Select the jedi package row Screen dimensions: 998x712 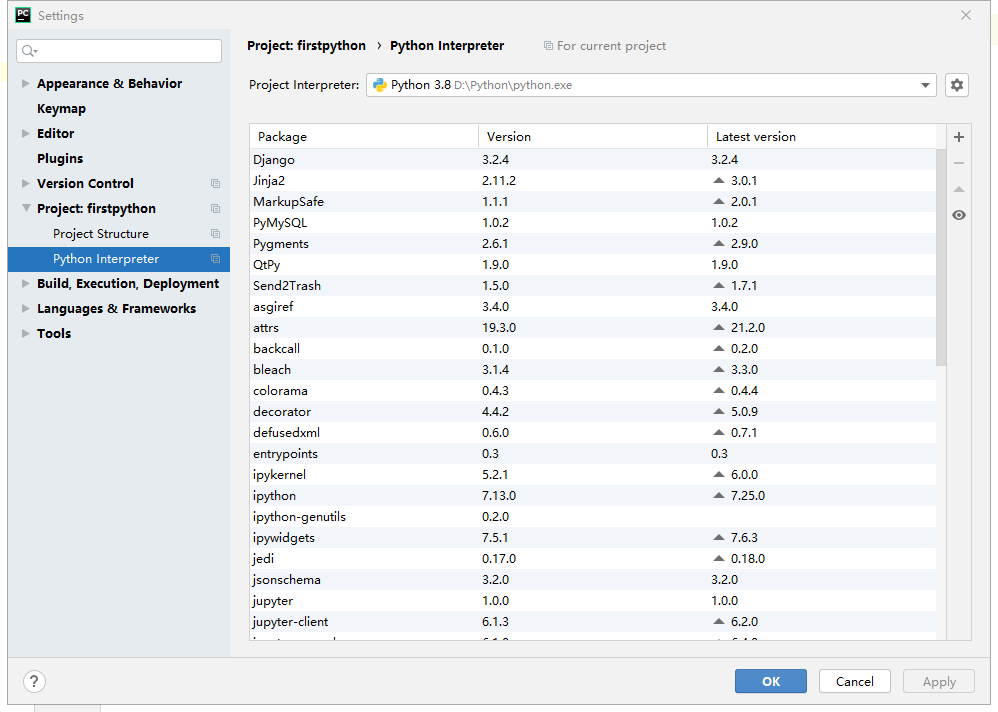tap(593, 559)
